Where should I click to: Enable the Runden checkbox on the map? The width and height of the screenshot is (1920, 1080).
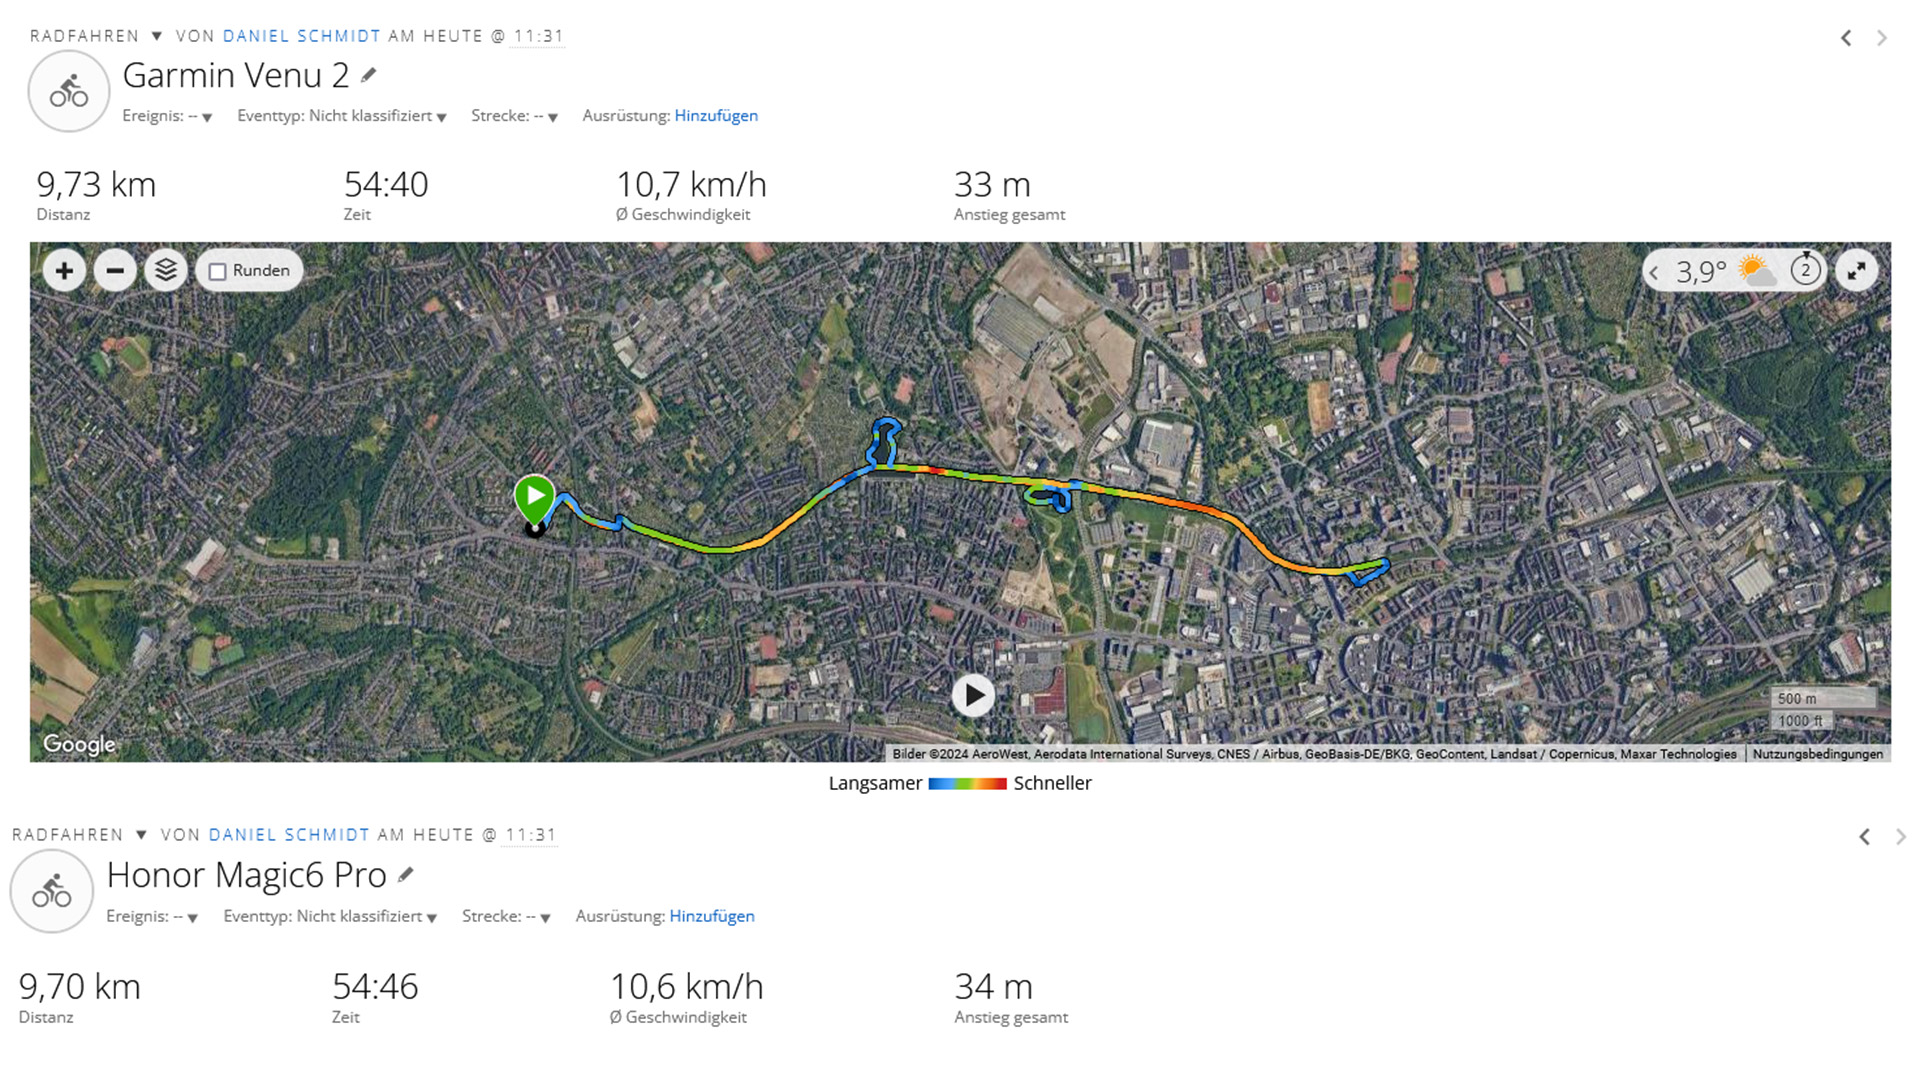click(x=218, y=272)
